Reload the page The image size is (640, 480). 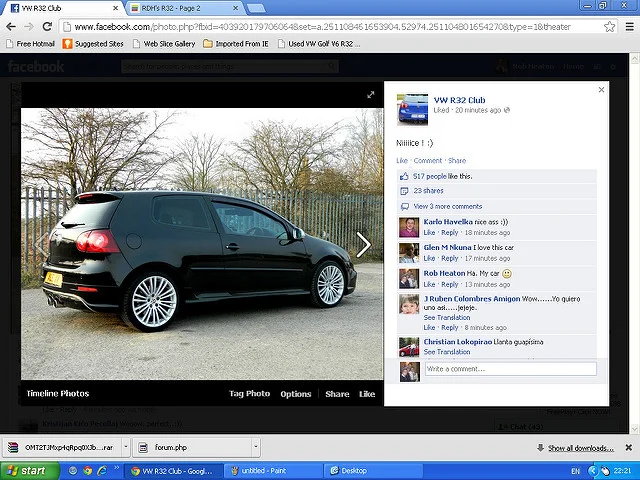pos(47,27)
